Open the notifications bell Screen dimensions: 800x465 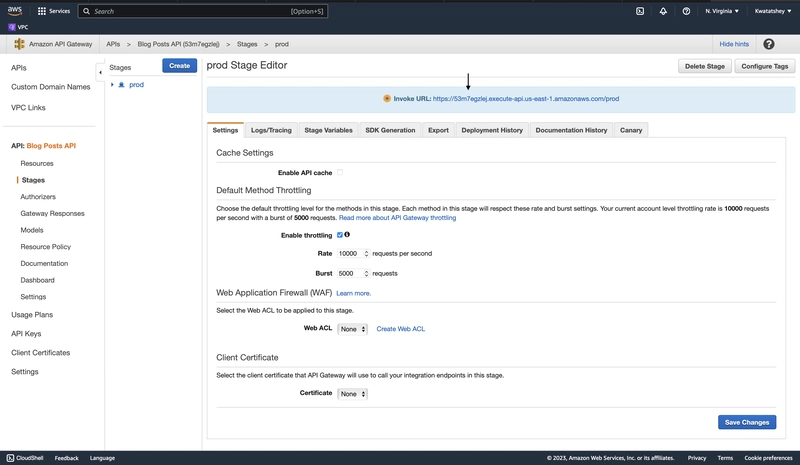point(663,11)
